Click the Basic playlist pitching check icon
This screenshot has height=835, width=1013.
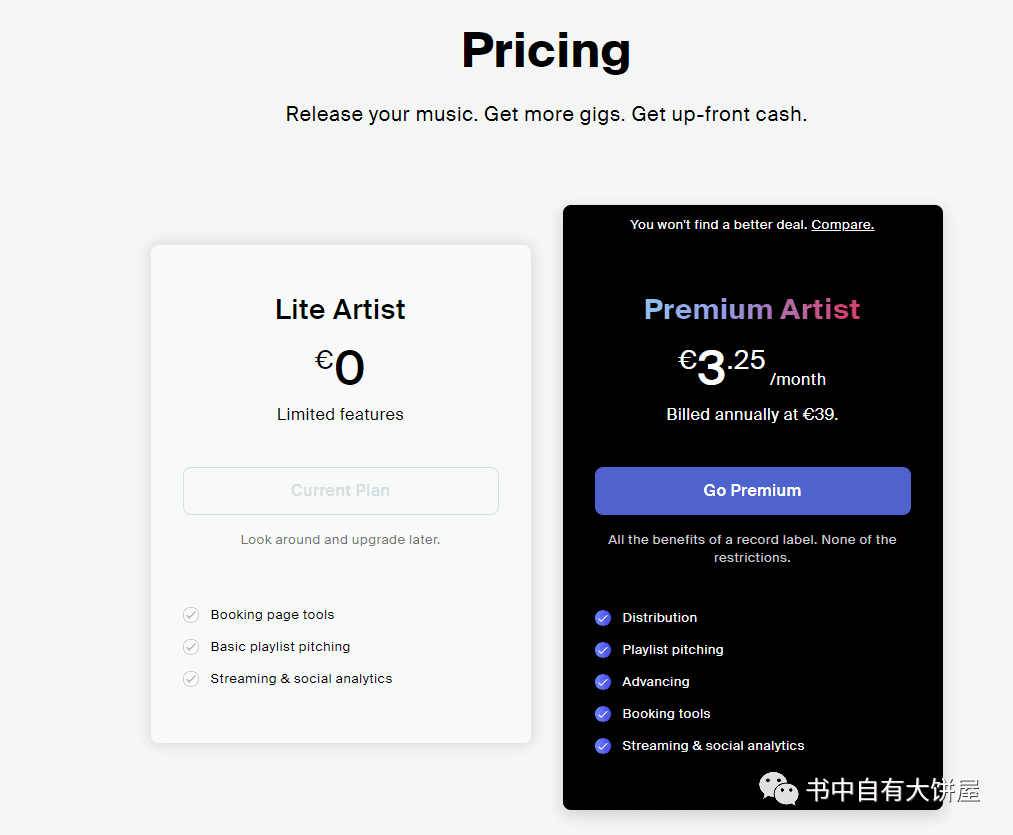pos(191,646)
